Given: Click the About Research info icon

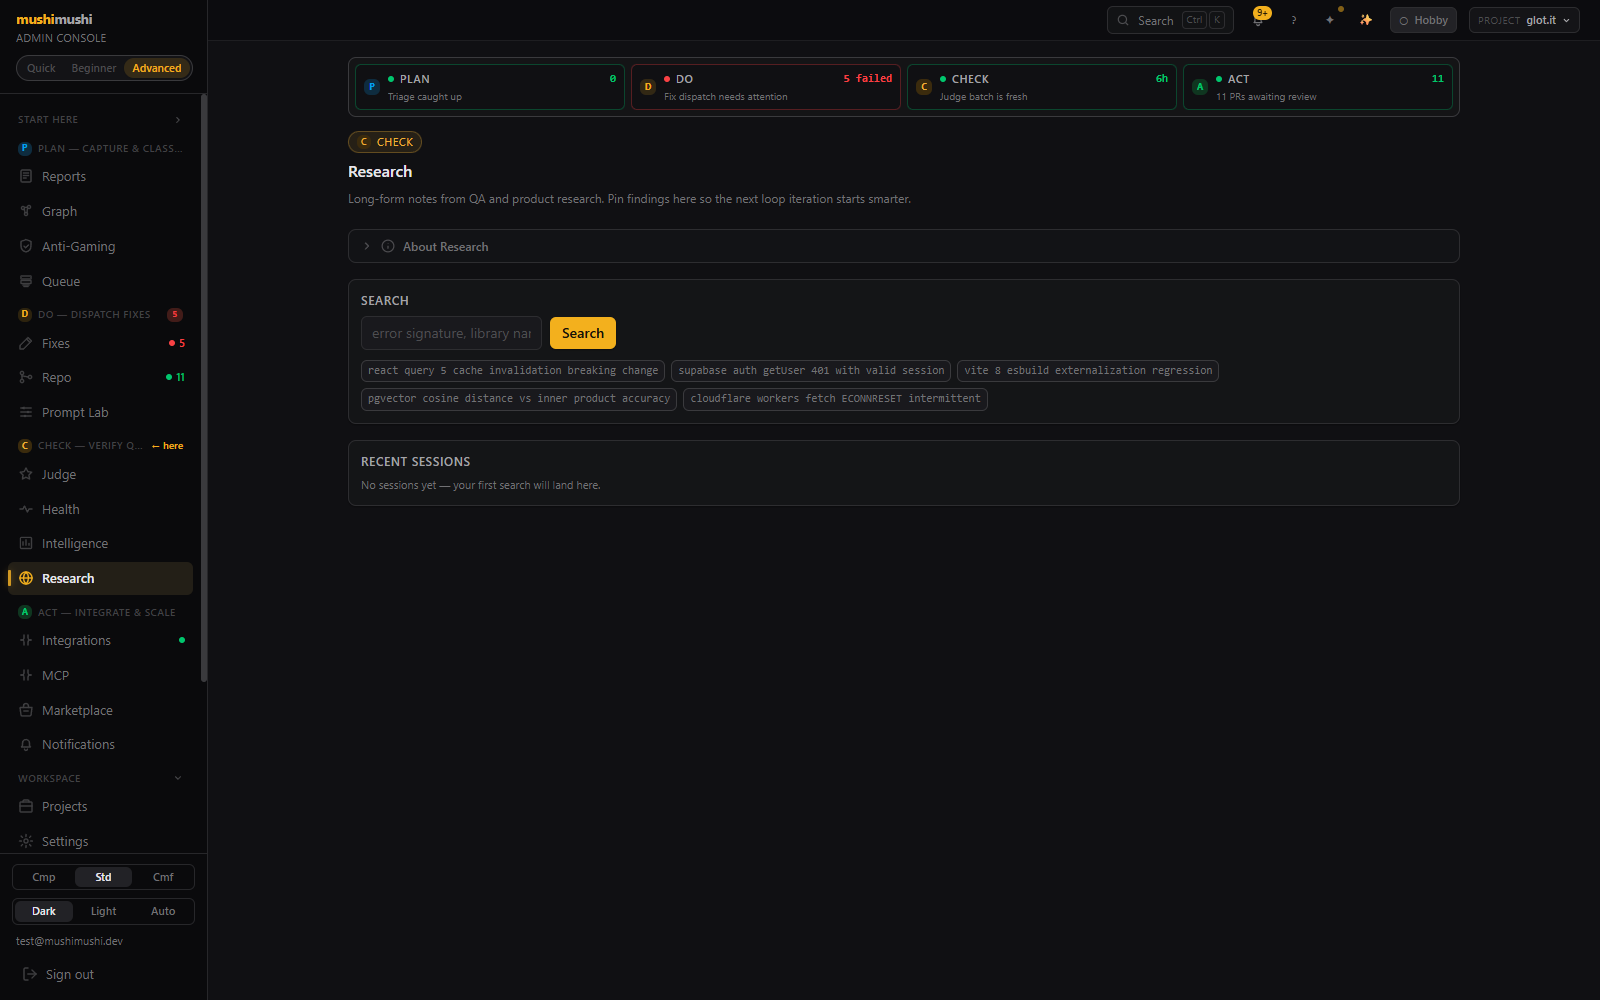Looking at the screenshot, I should coord(388,246).
